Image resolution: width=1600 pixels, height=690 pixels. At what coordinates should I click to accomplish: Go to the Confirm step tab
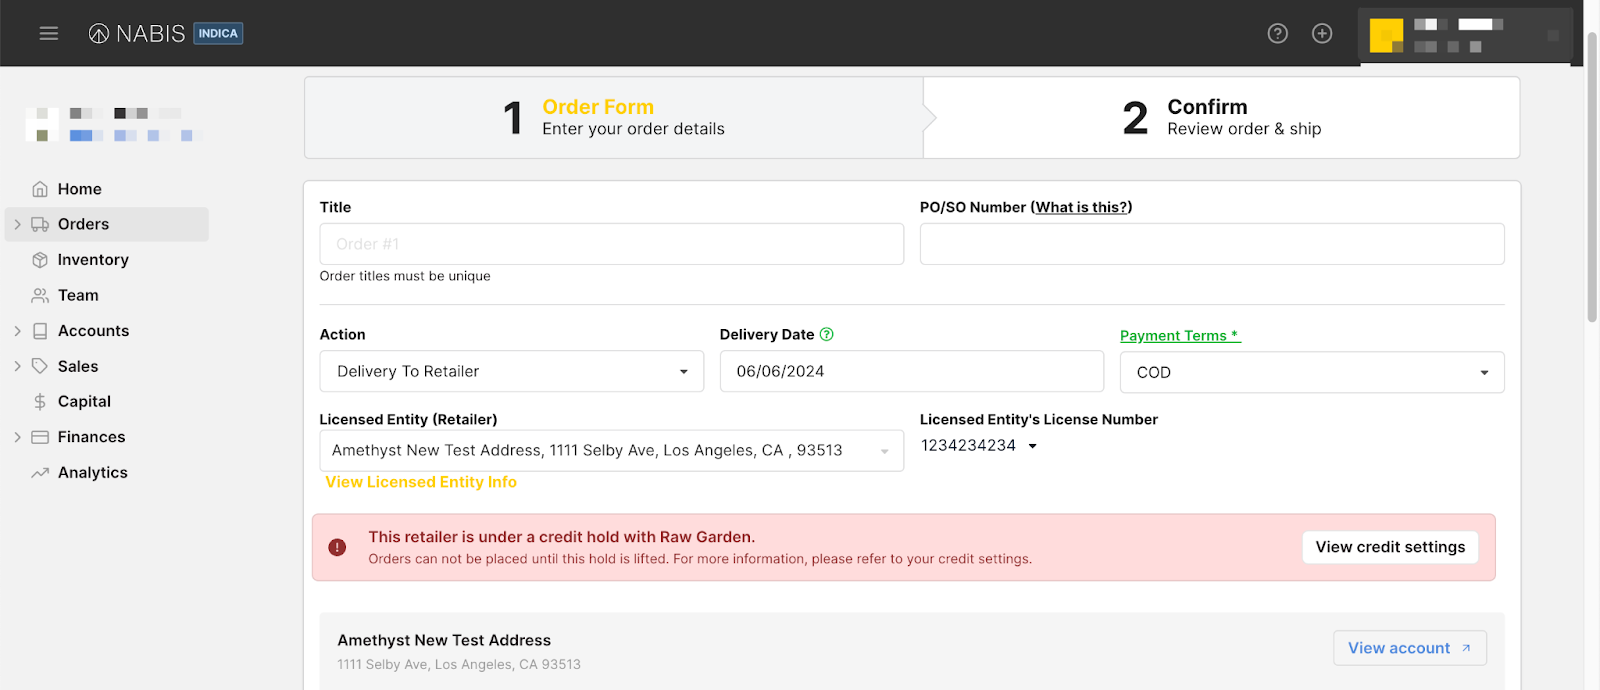click(1220, 117)
